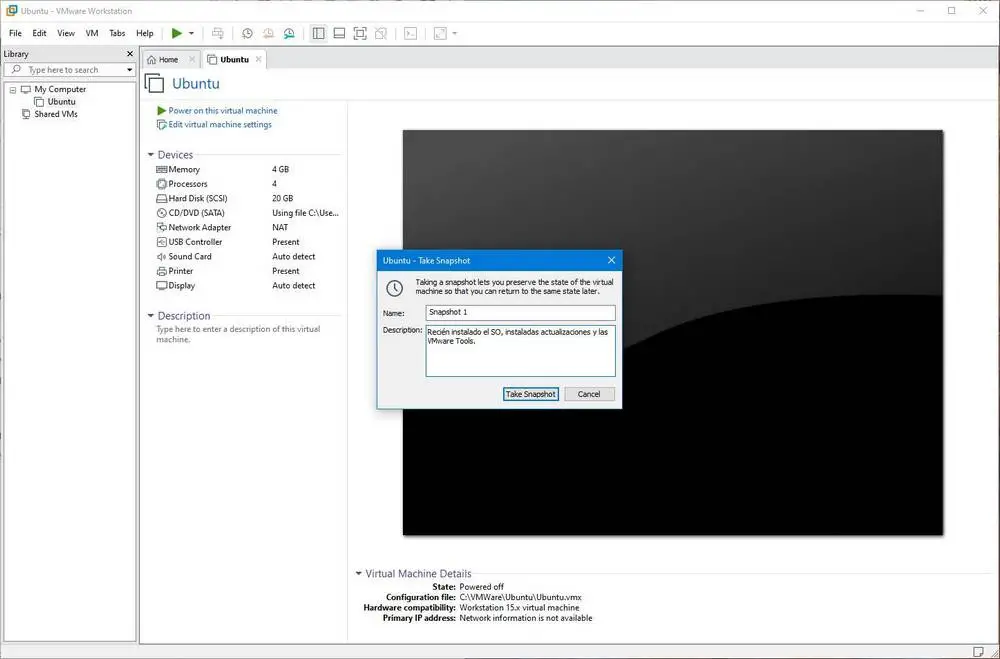
Task: Click the Network Adapter icon
Action: coord(162,227)
